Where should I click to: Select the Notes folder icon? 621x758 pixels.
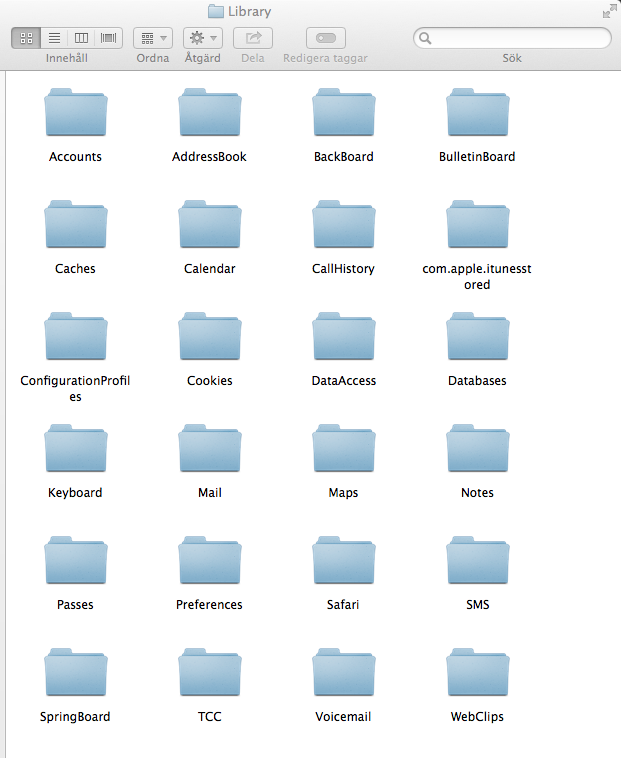click(477, 448)
